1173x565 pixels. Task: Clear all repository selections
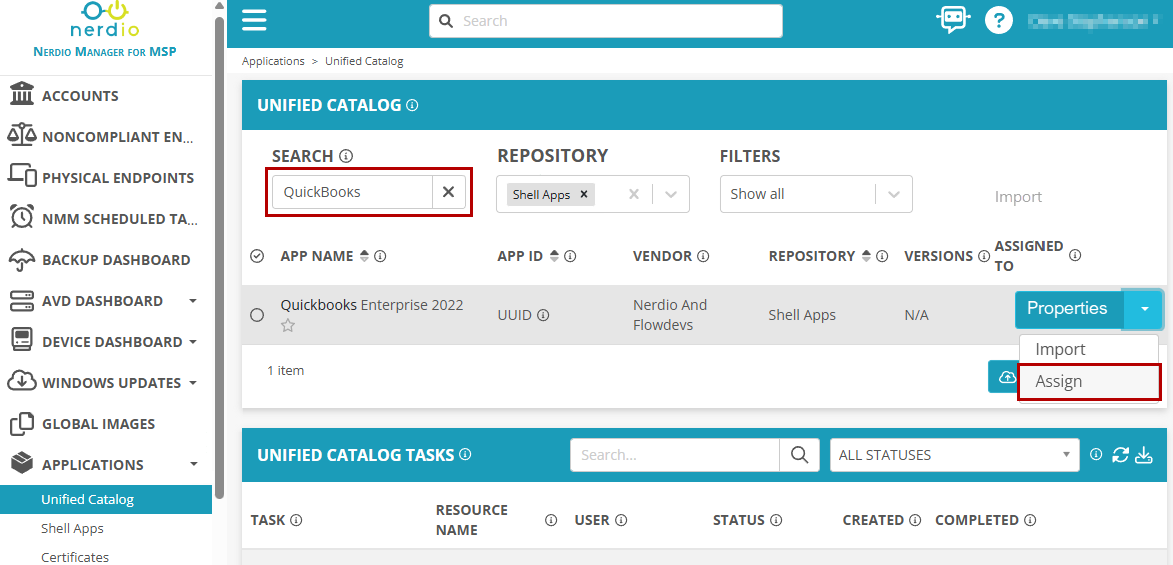(x=634, y=194)
